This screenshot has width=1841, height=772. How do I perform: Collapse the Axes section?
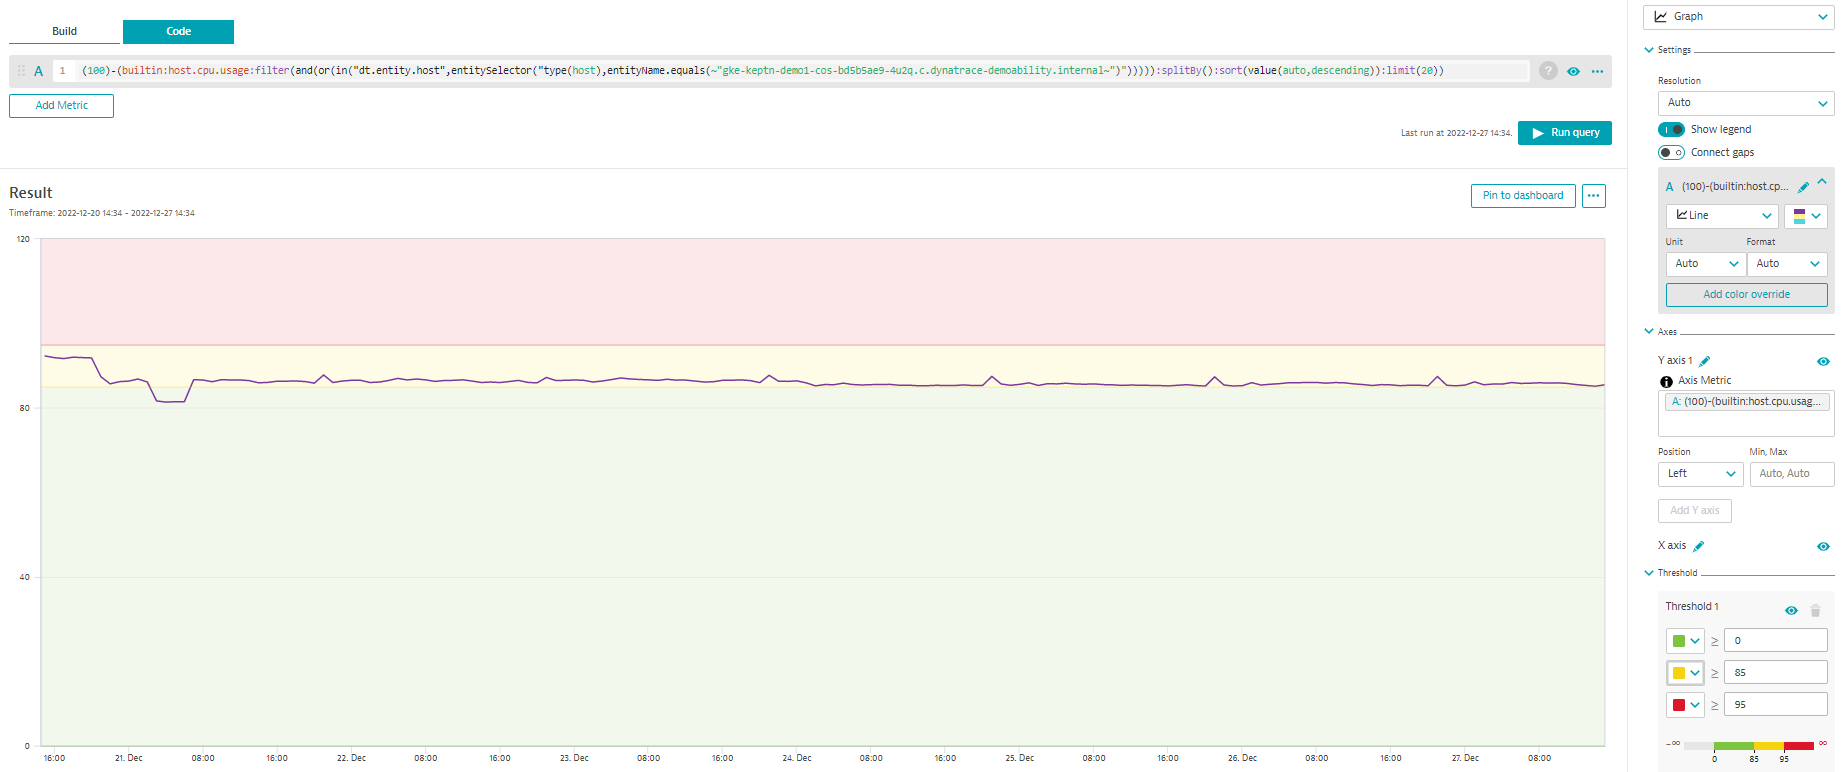tap(1649, 332)
